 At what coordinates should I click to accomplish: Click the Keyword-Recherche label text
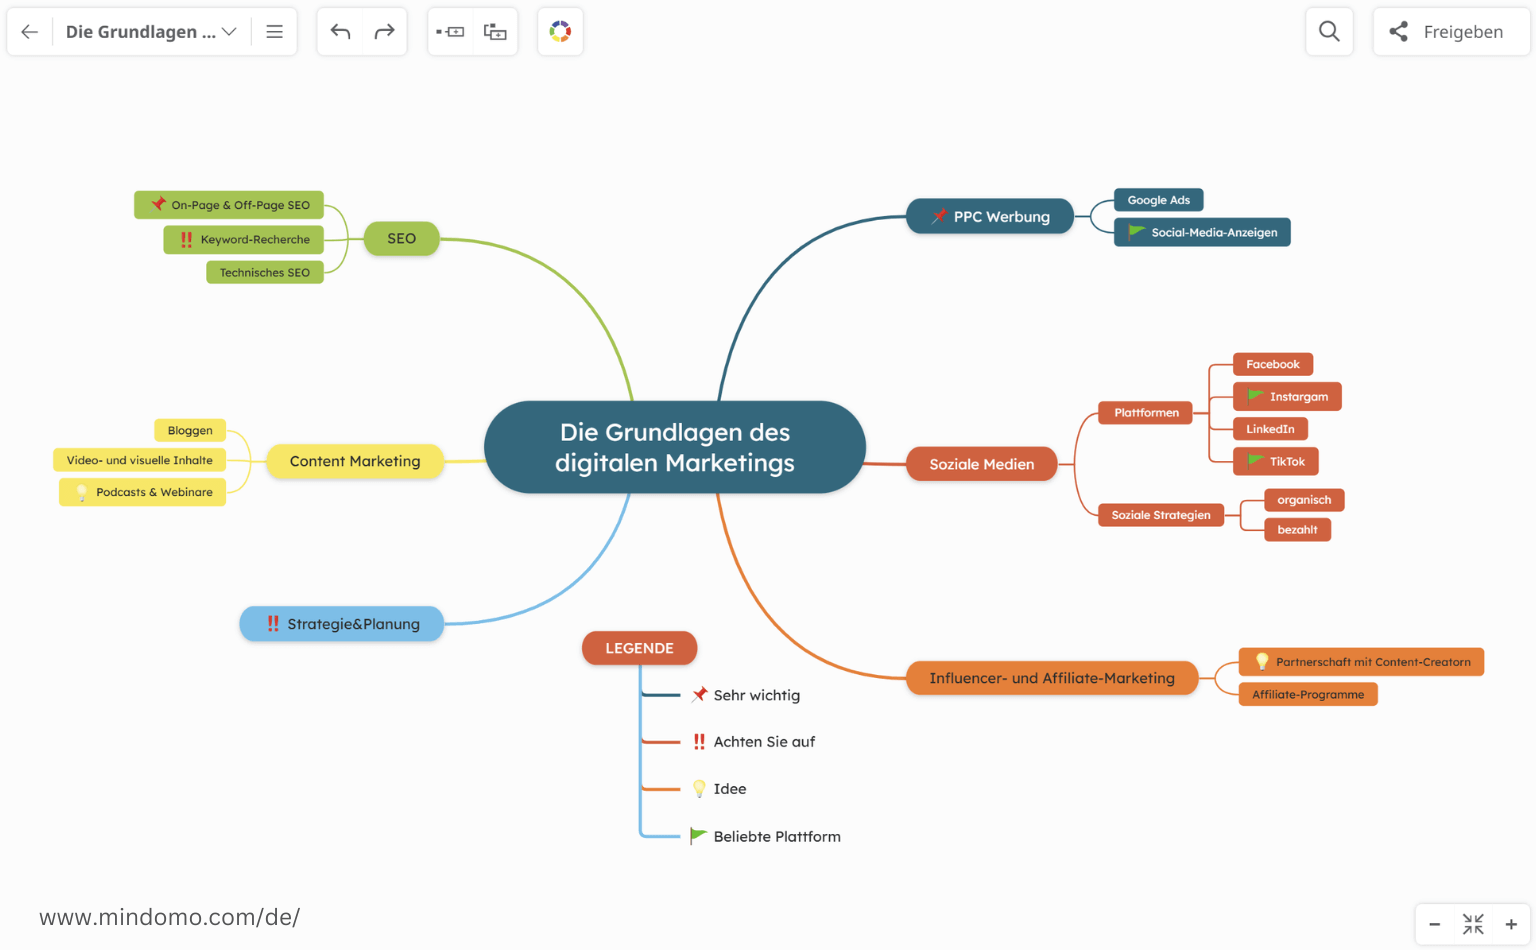[x=255, y=239]
